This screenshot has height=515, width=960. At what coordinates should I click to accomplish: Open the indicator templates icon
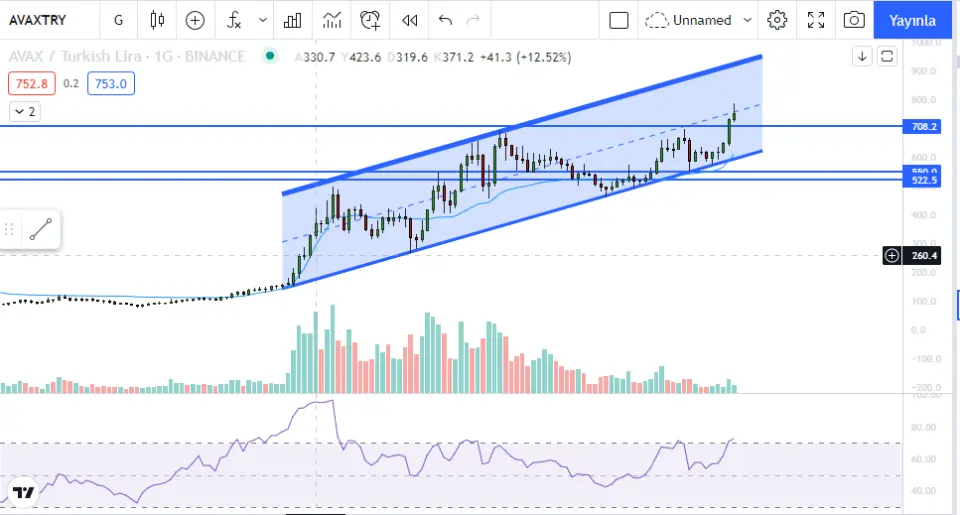tap(331, 20)
